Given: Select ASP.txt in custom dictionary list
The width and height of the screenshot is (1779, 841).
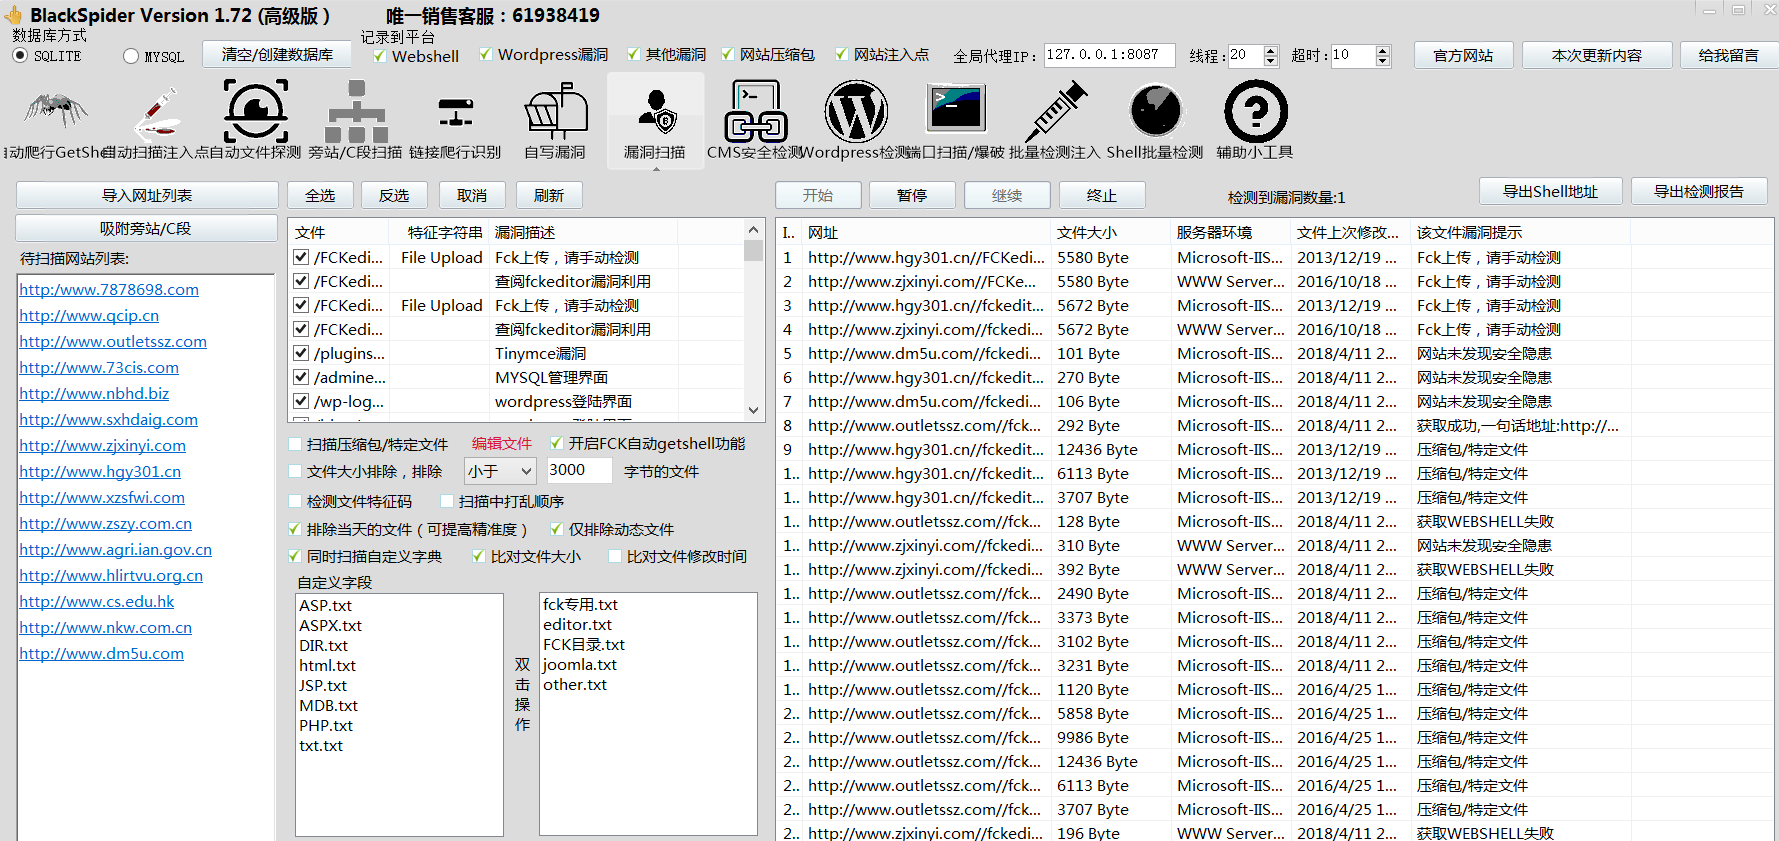Looking at the screenshot, I should (x=326, y=605).
